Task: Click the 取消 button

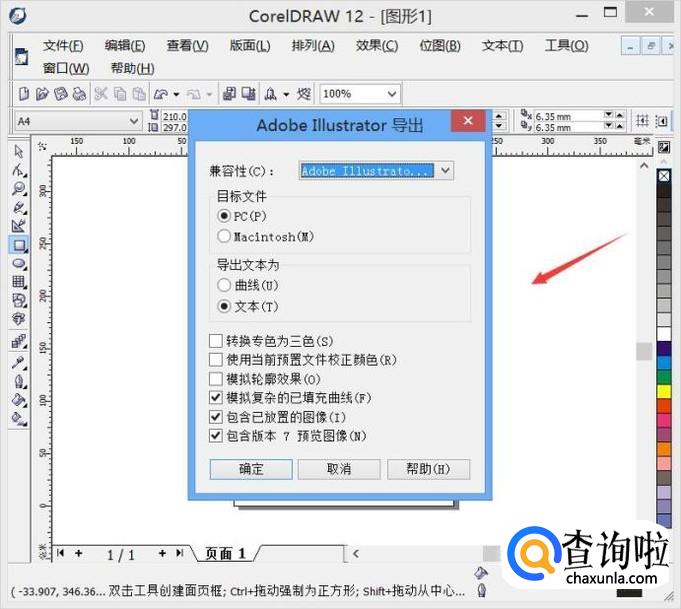Action: (339, 469)
